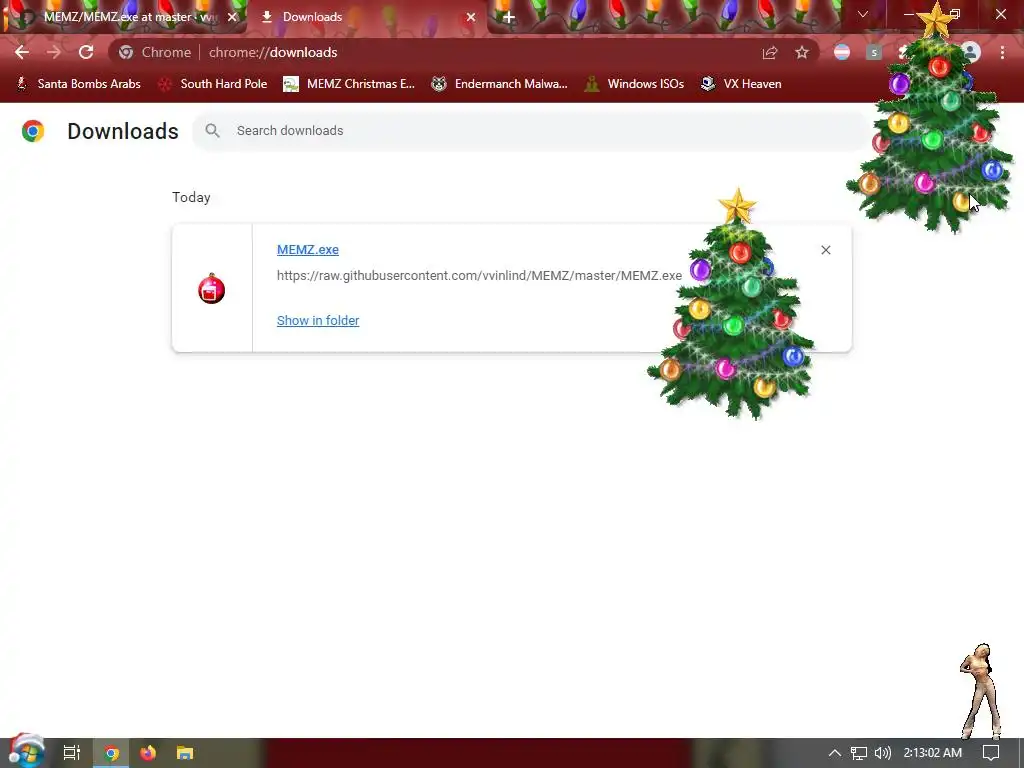Open Santa Bombs Arabs bookmark
The height and width of the screenshot is (768, 1024).
78,84
